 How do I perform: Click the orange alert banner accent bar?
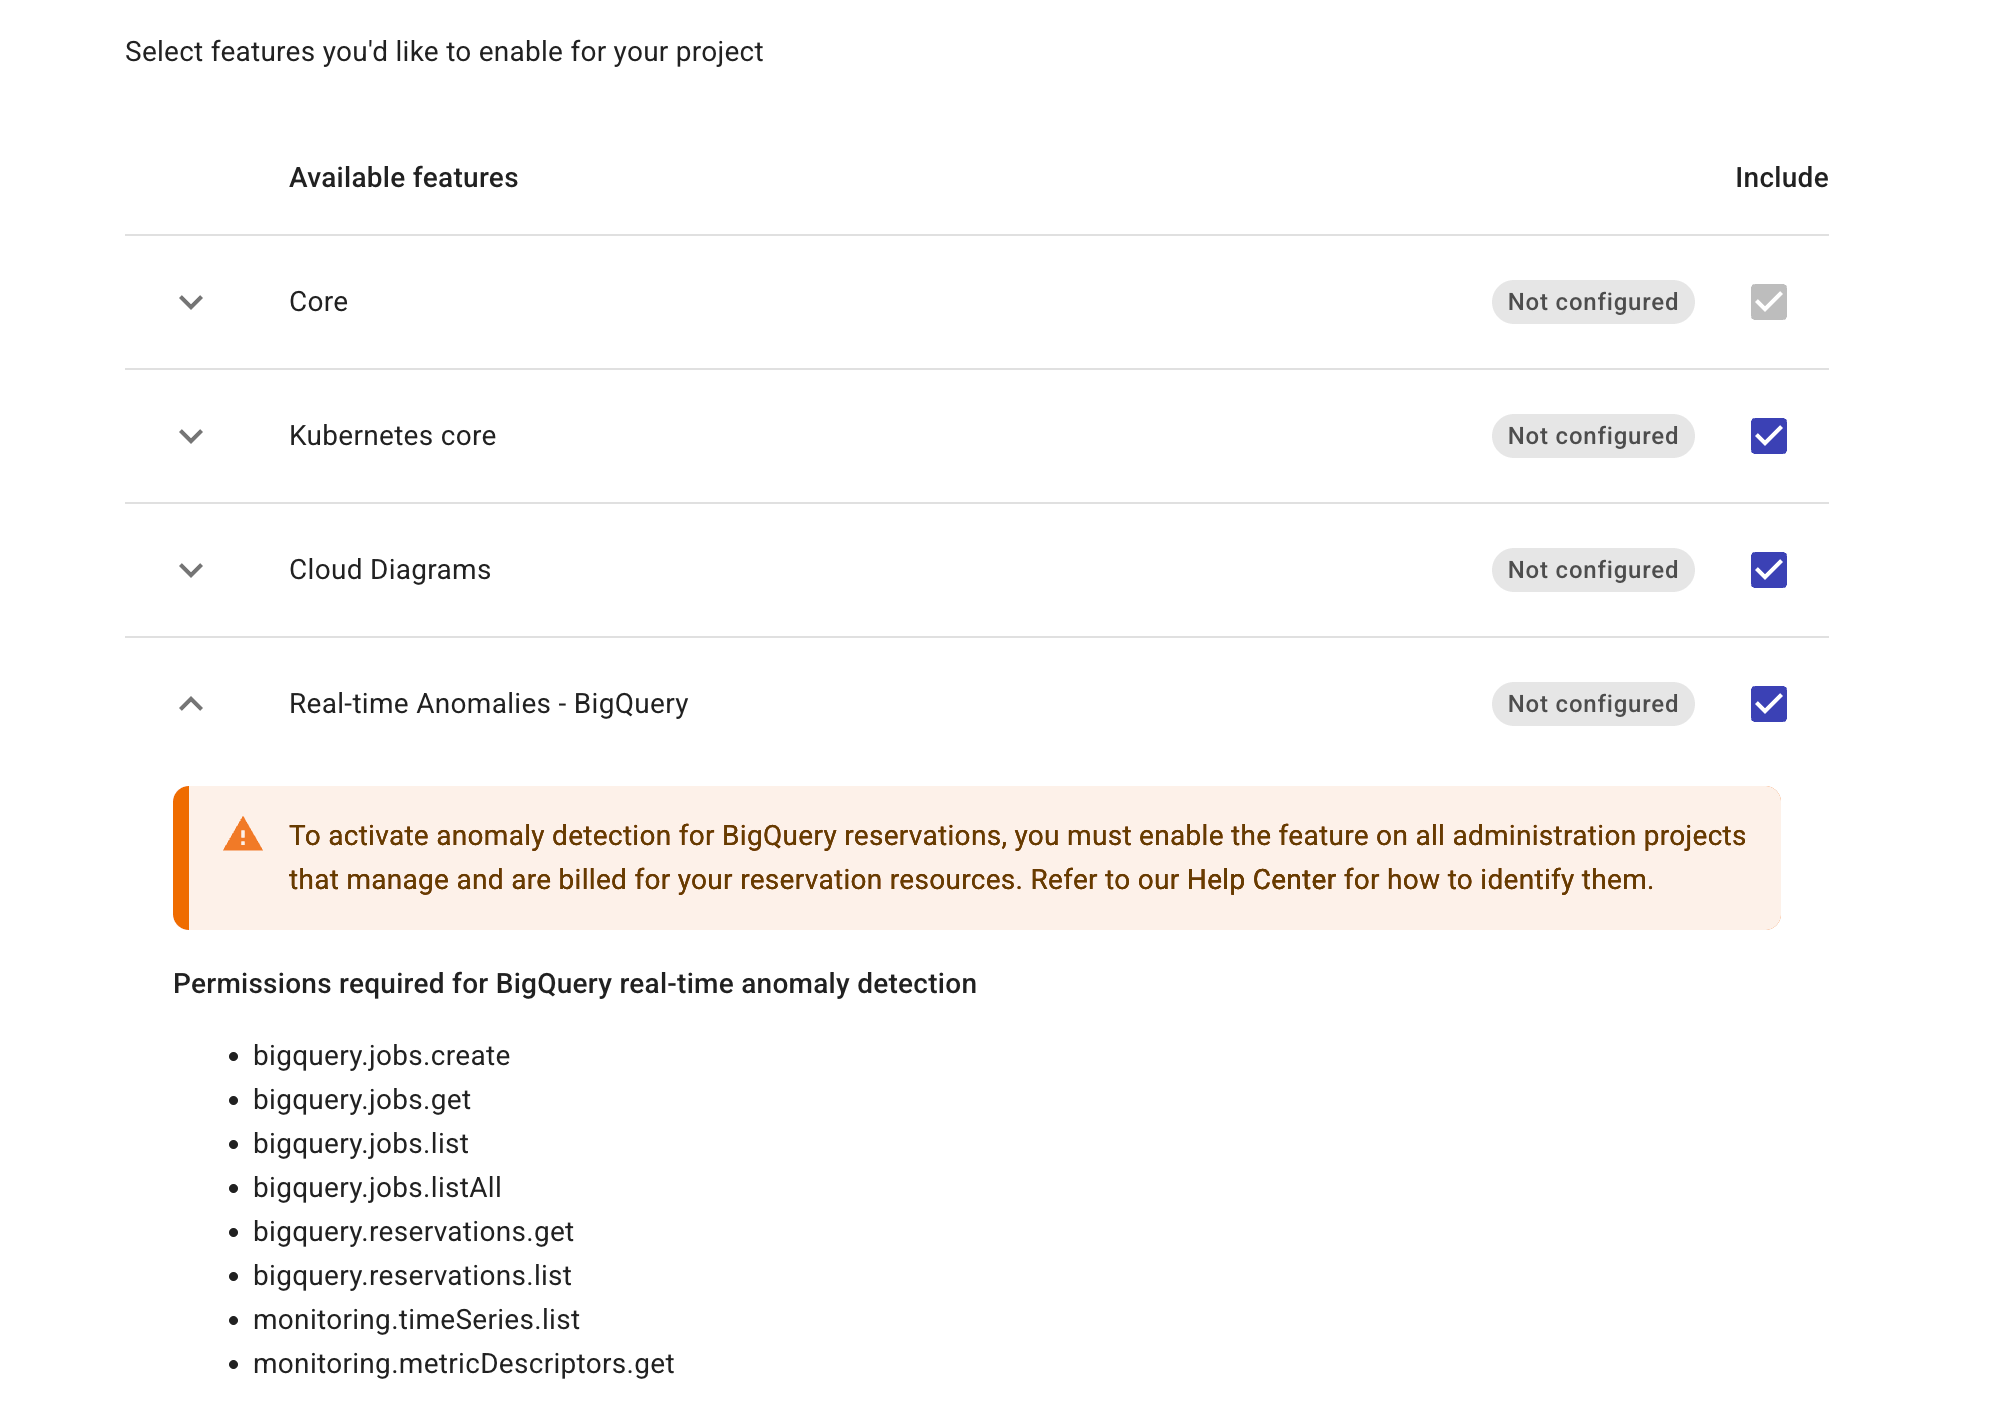(181, 857)
